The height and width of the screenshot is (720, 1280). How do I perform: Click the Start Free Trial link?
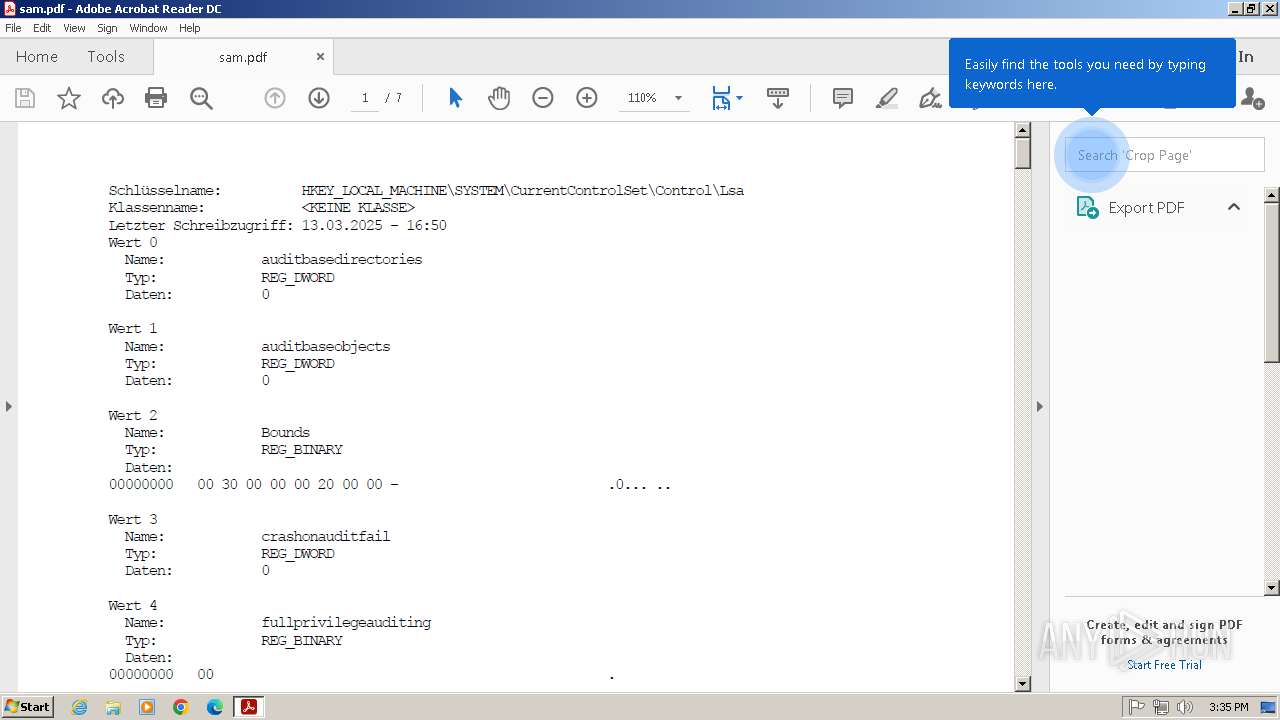(1164, 665)
